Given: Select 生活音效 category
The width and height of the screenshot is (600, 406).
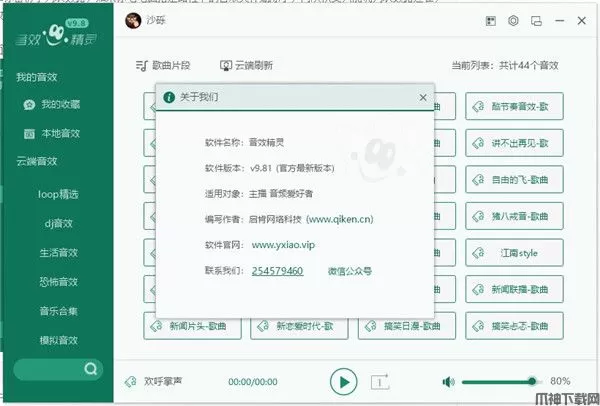Looking at the screenshot, I should click(x=58, y=253).
